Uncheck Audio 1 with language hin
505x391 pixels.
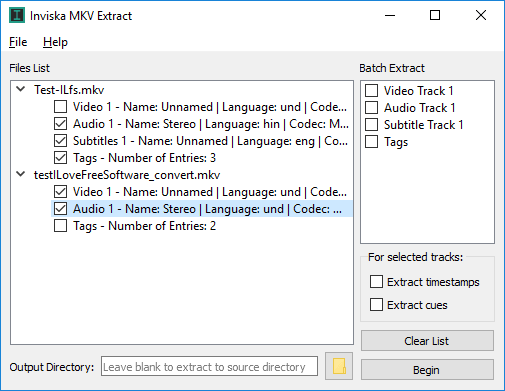tap(60, 124)
